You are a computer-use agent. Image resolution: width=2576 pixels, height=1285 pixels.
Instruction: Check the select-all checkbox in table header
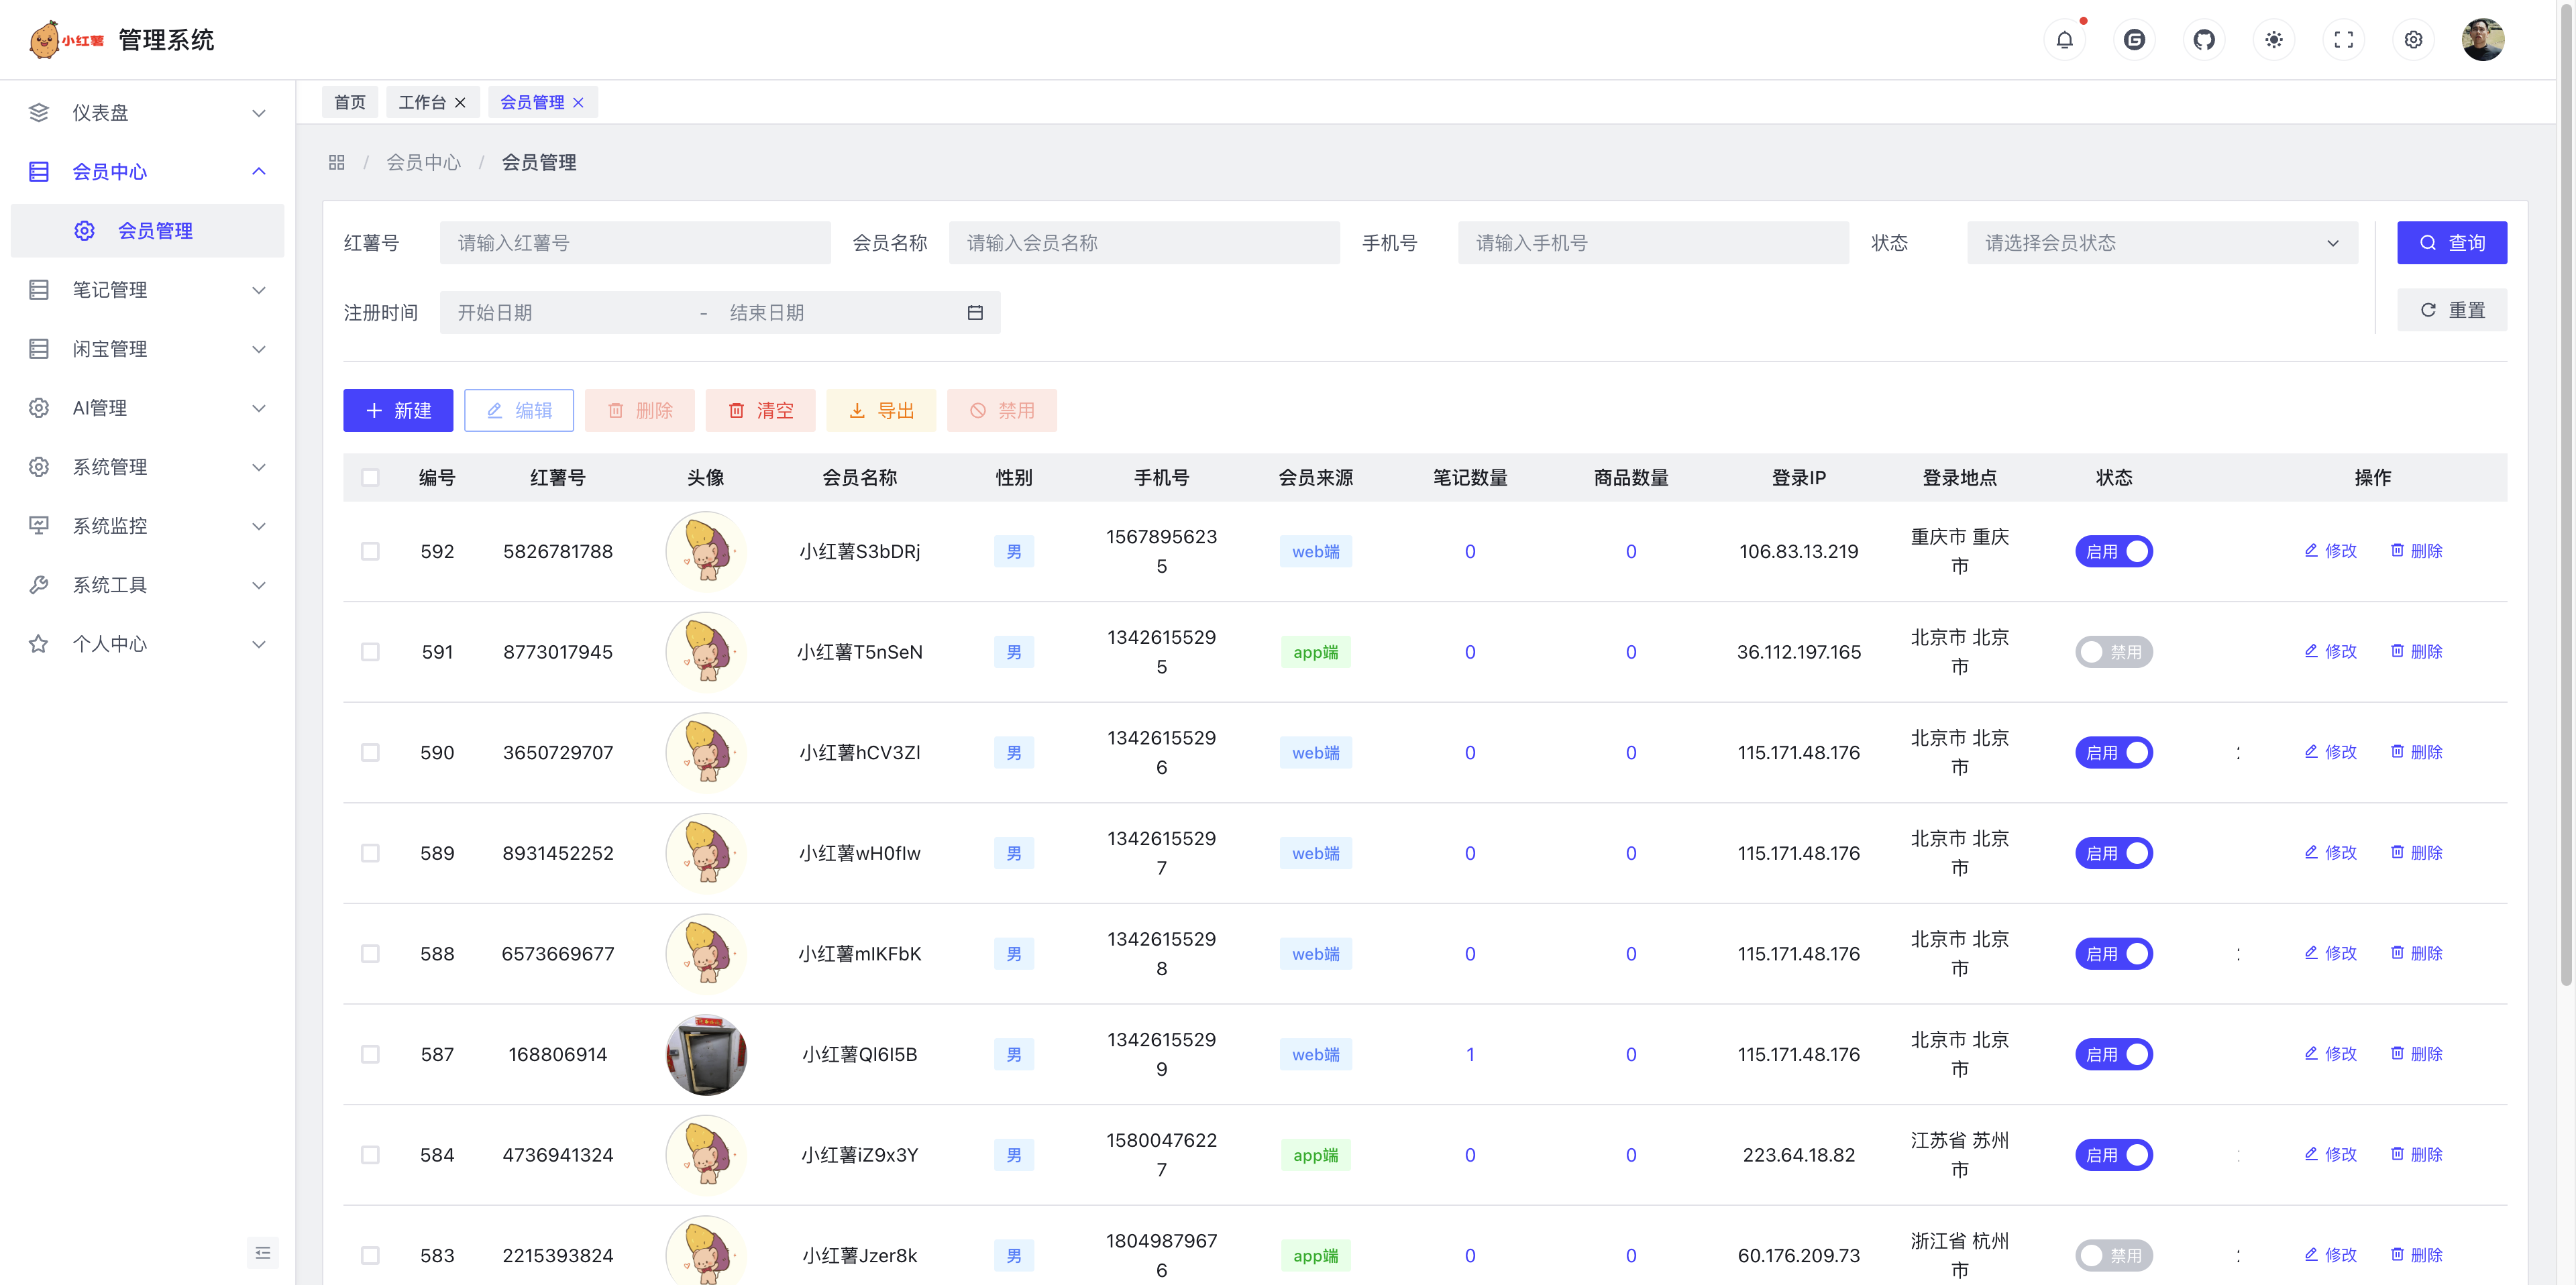point(370,477)
